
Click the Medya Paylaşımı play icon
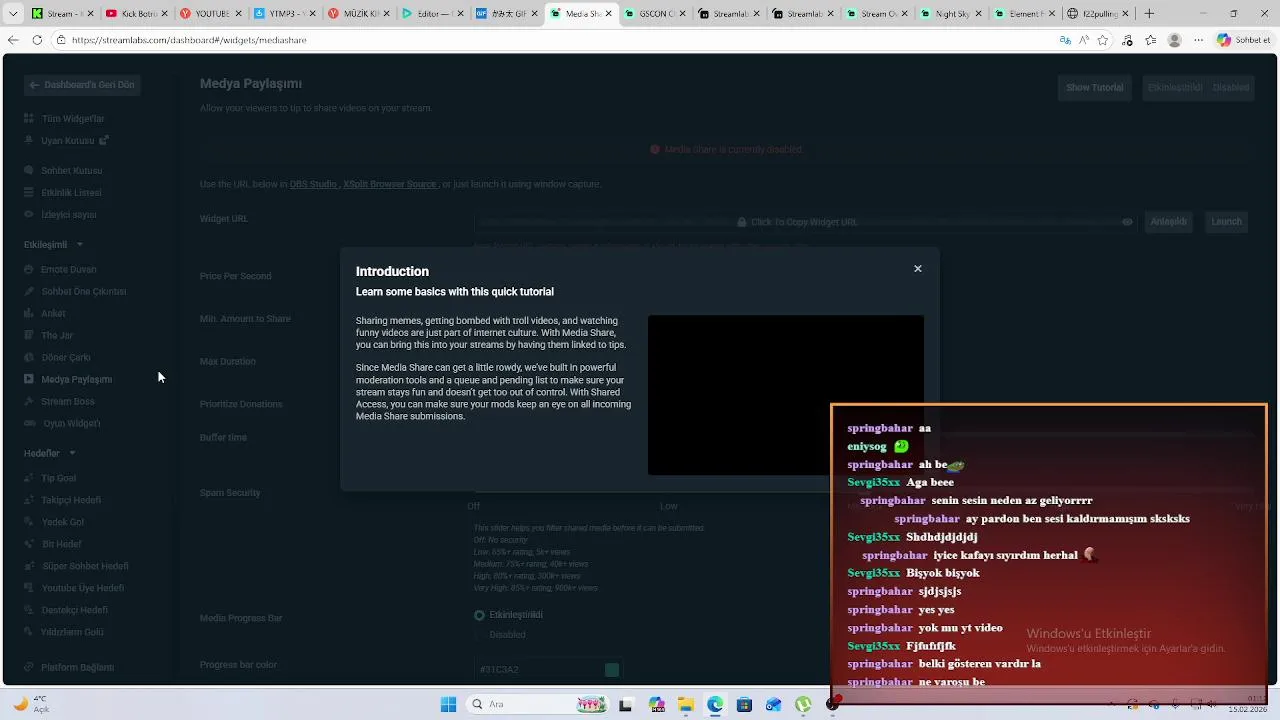tap(29, 380)
